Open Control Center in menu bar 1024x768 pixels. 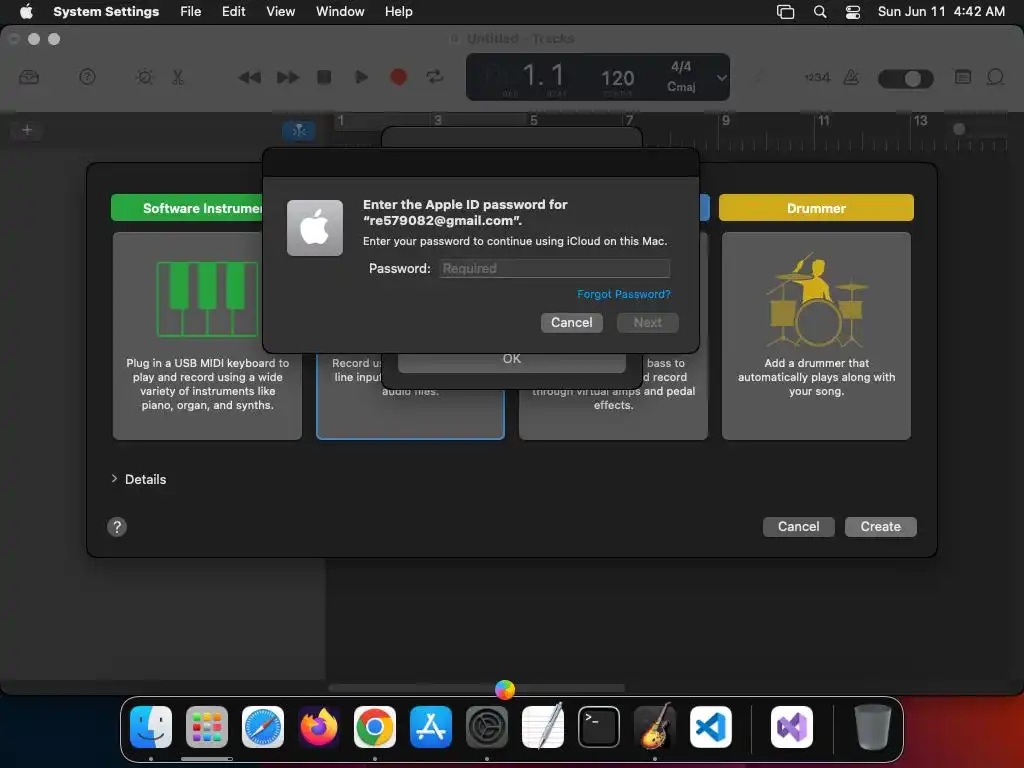click(x=852, y=12)
